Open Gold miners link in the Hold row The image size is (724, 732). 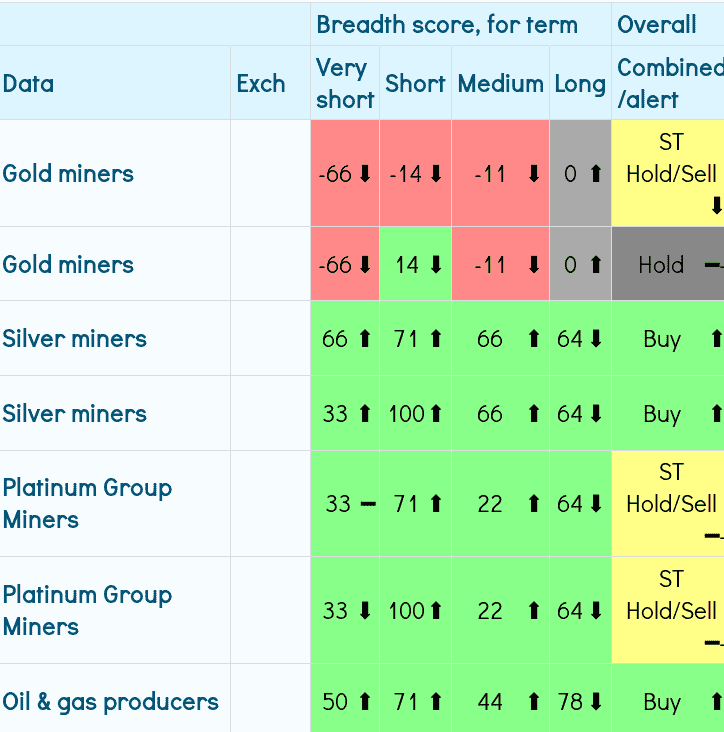click(68, 265)
